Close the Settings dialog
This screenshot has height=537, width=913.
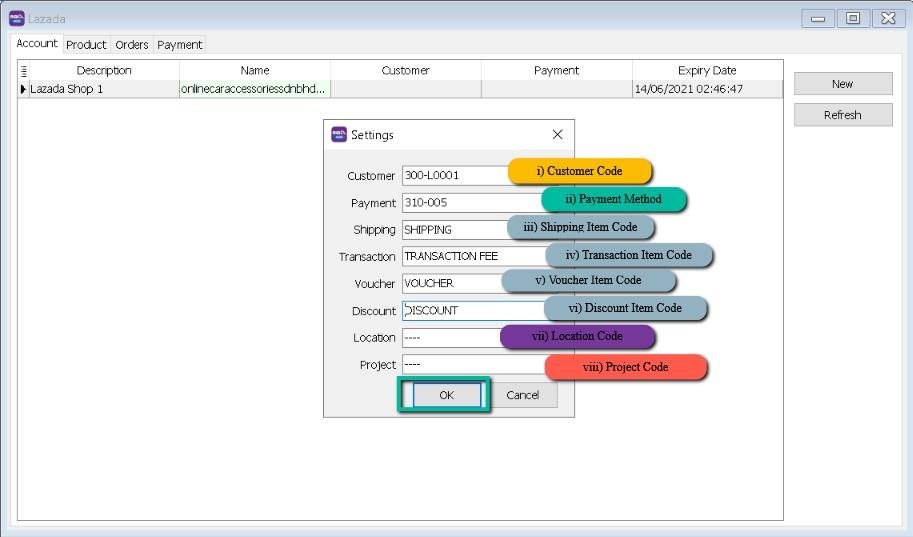557,135
